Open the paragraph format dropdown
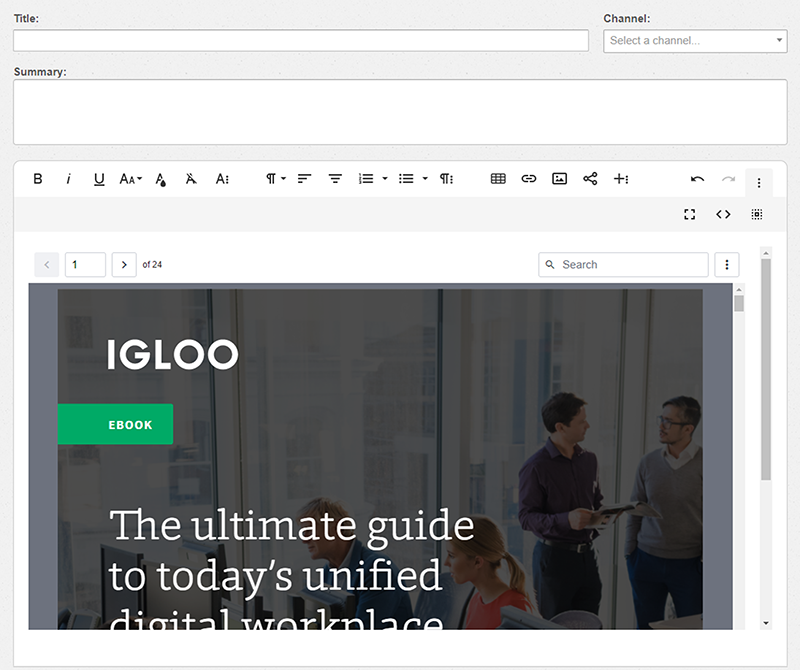This screenshot has height=670, width=800. click(x=275, y=179)
